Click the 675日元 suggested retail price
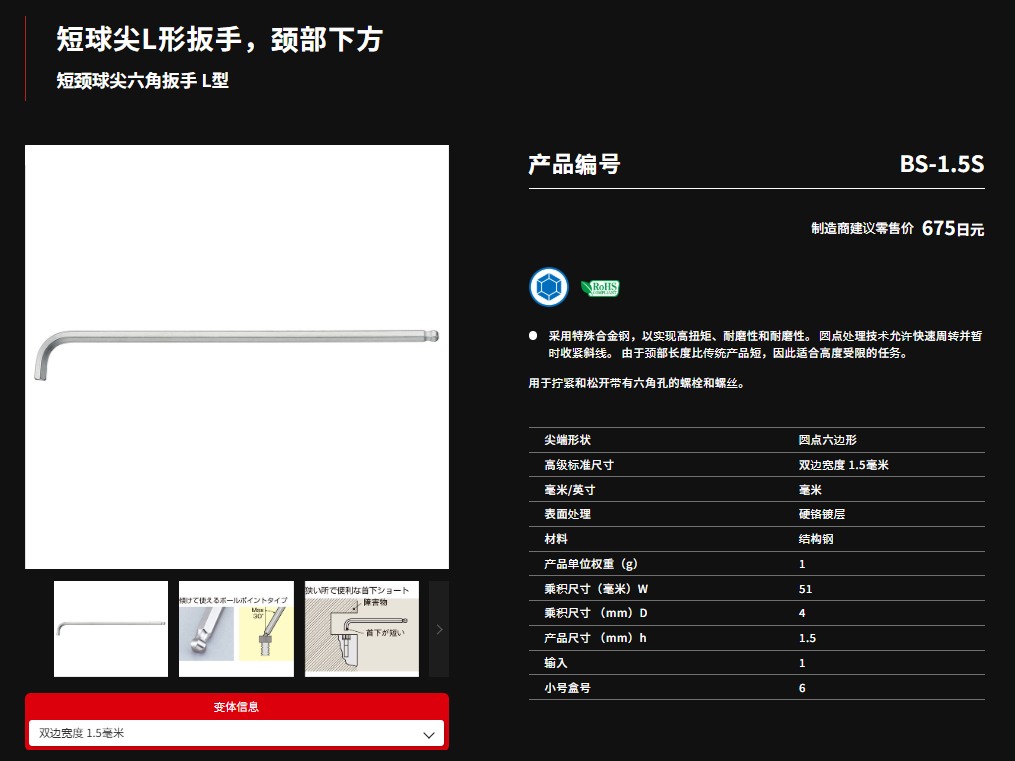 click(952, 229)
